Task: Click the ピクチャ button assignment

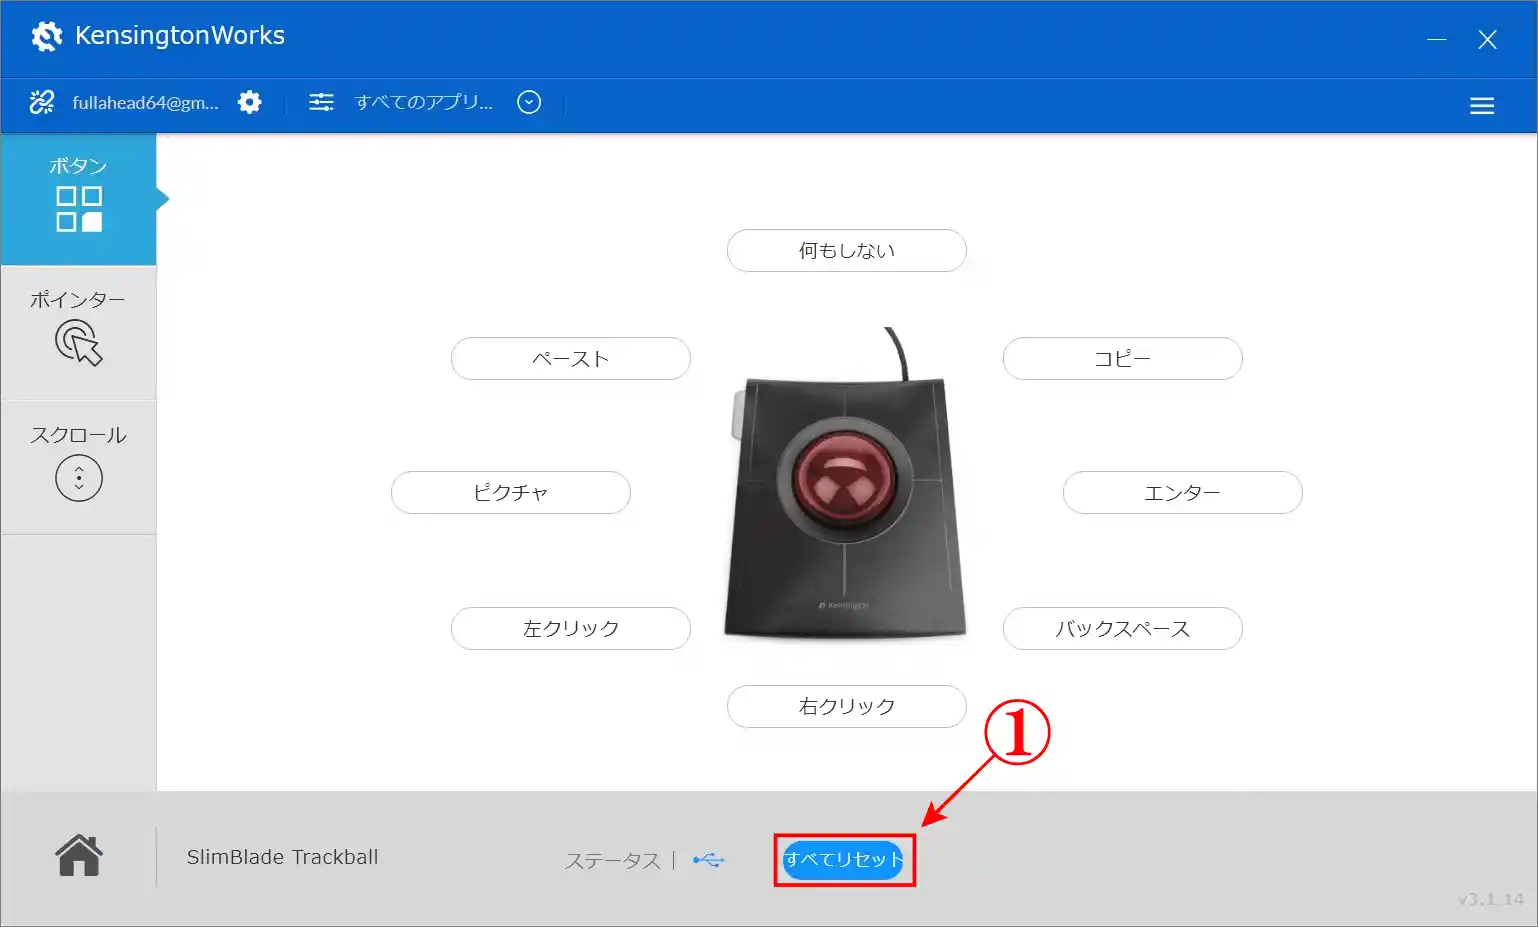Action: pyautogui.click(x=510, y=492)
